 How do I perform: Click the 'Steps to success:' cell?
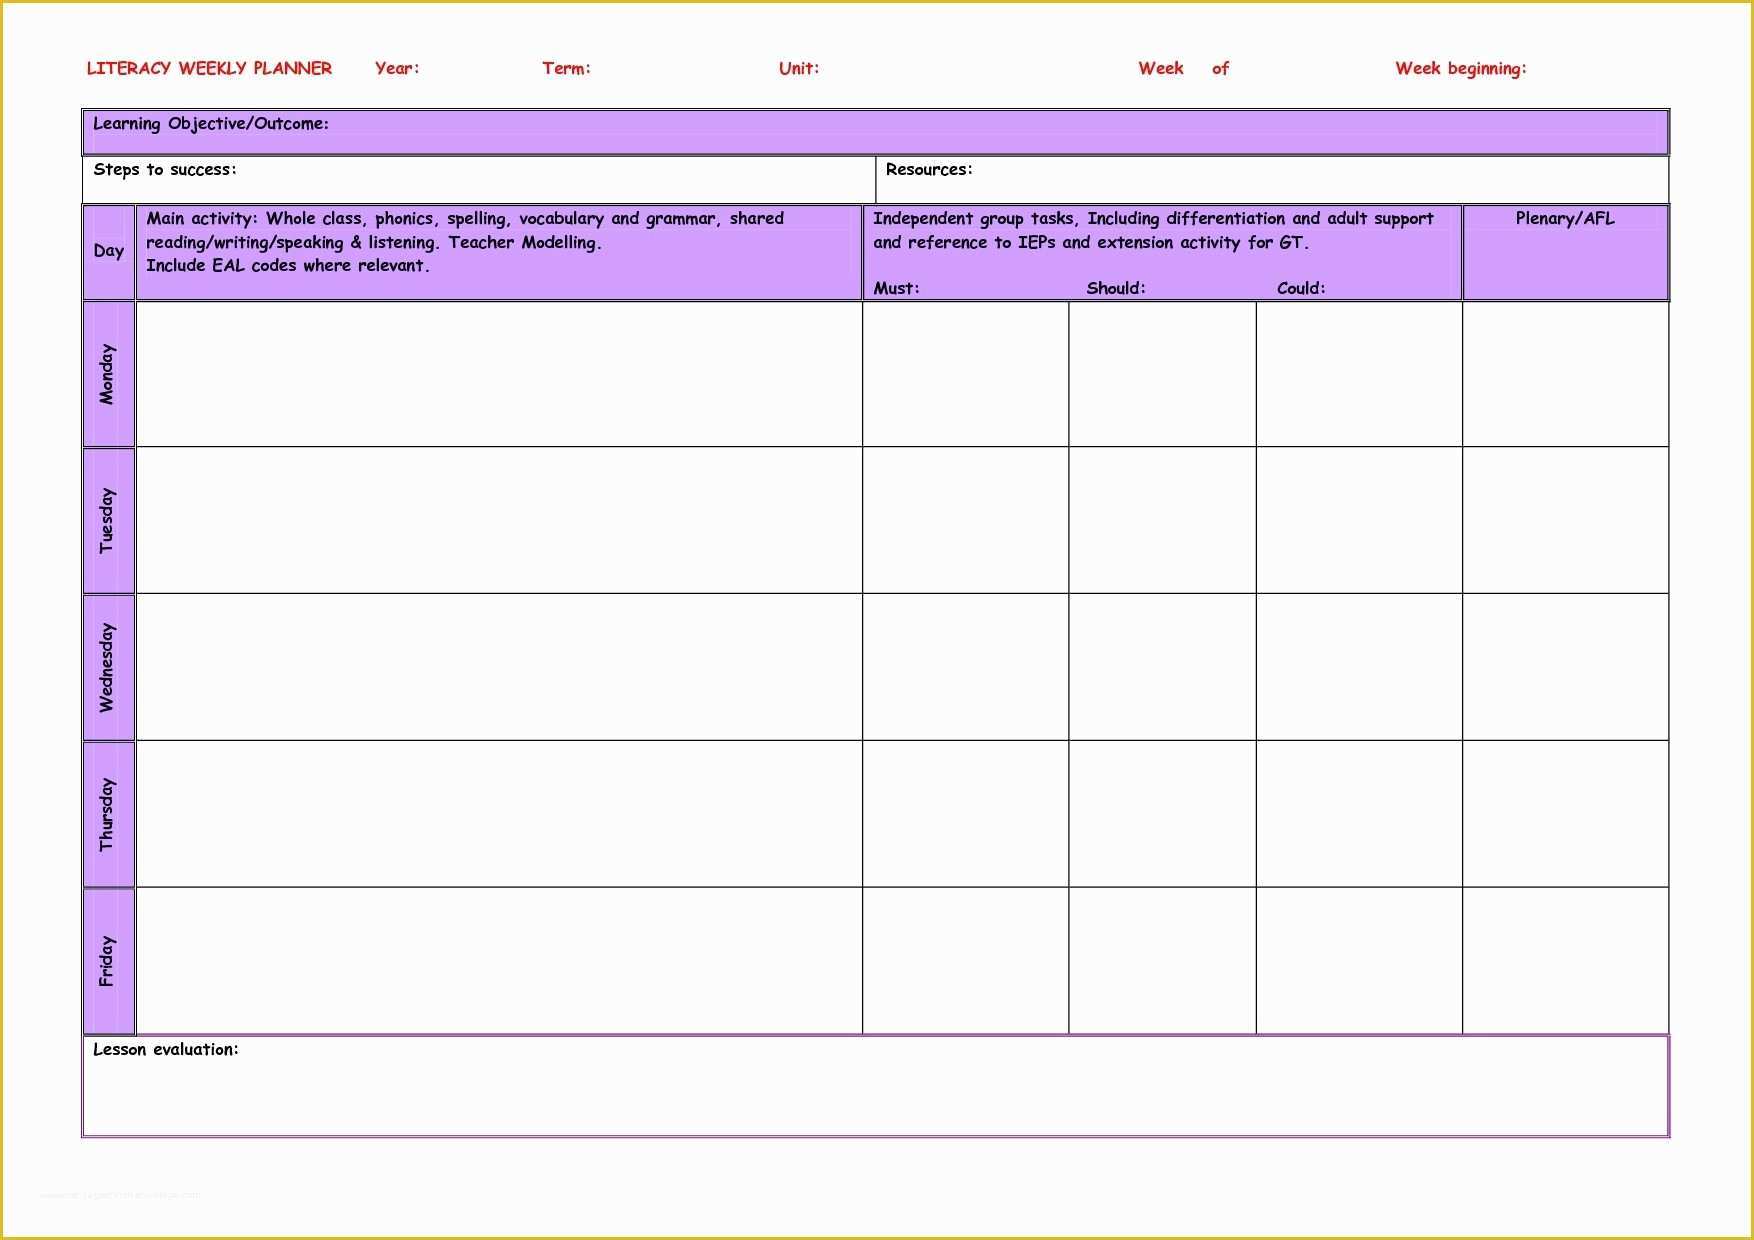tap(479, 179)
